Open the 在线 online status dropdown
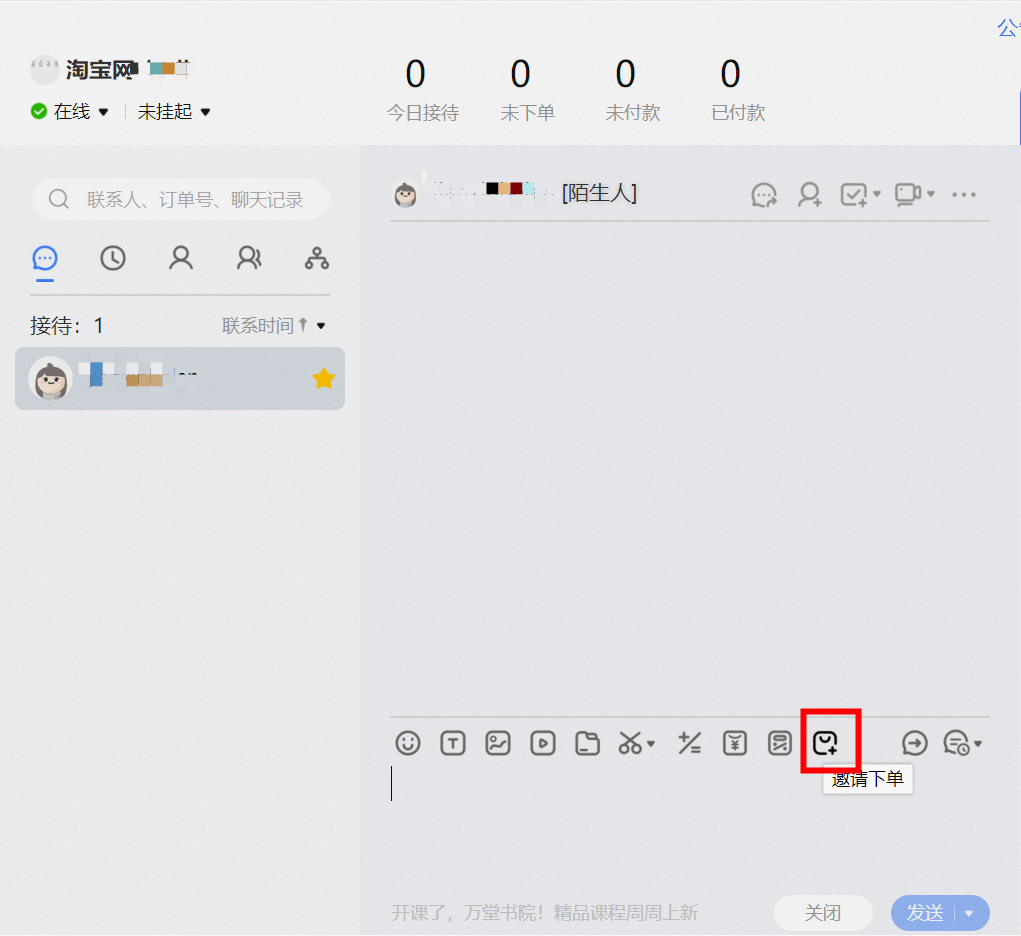 [x=70, y=111]
